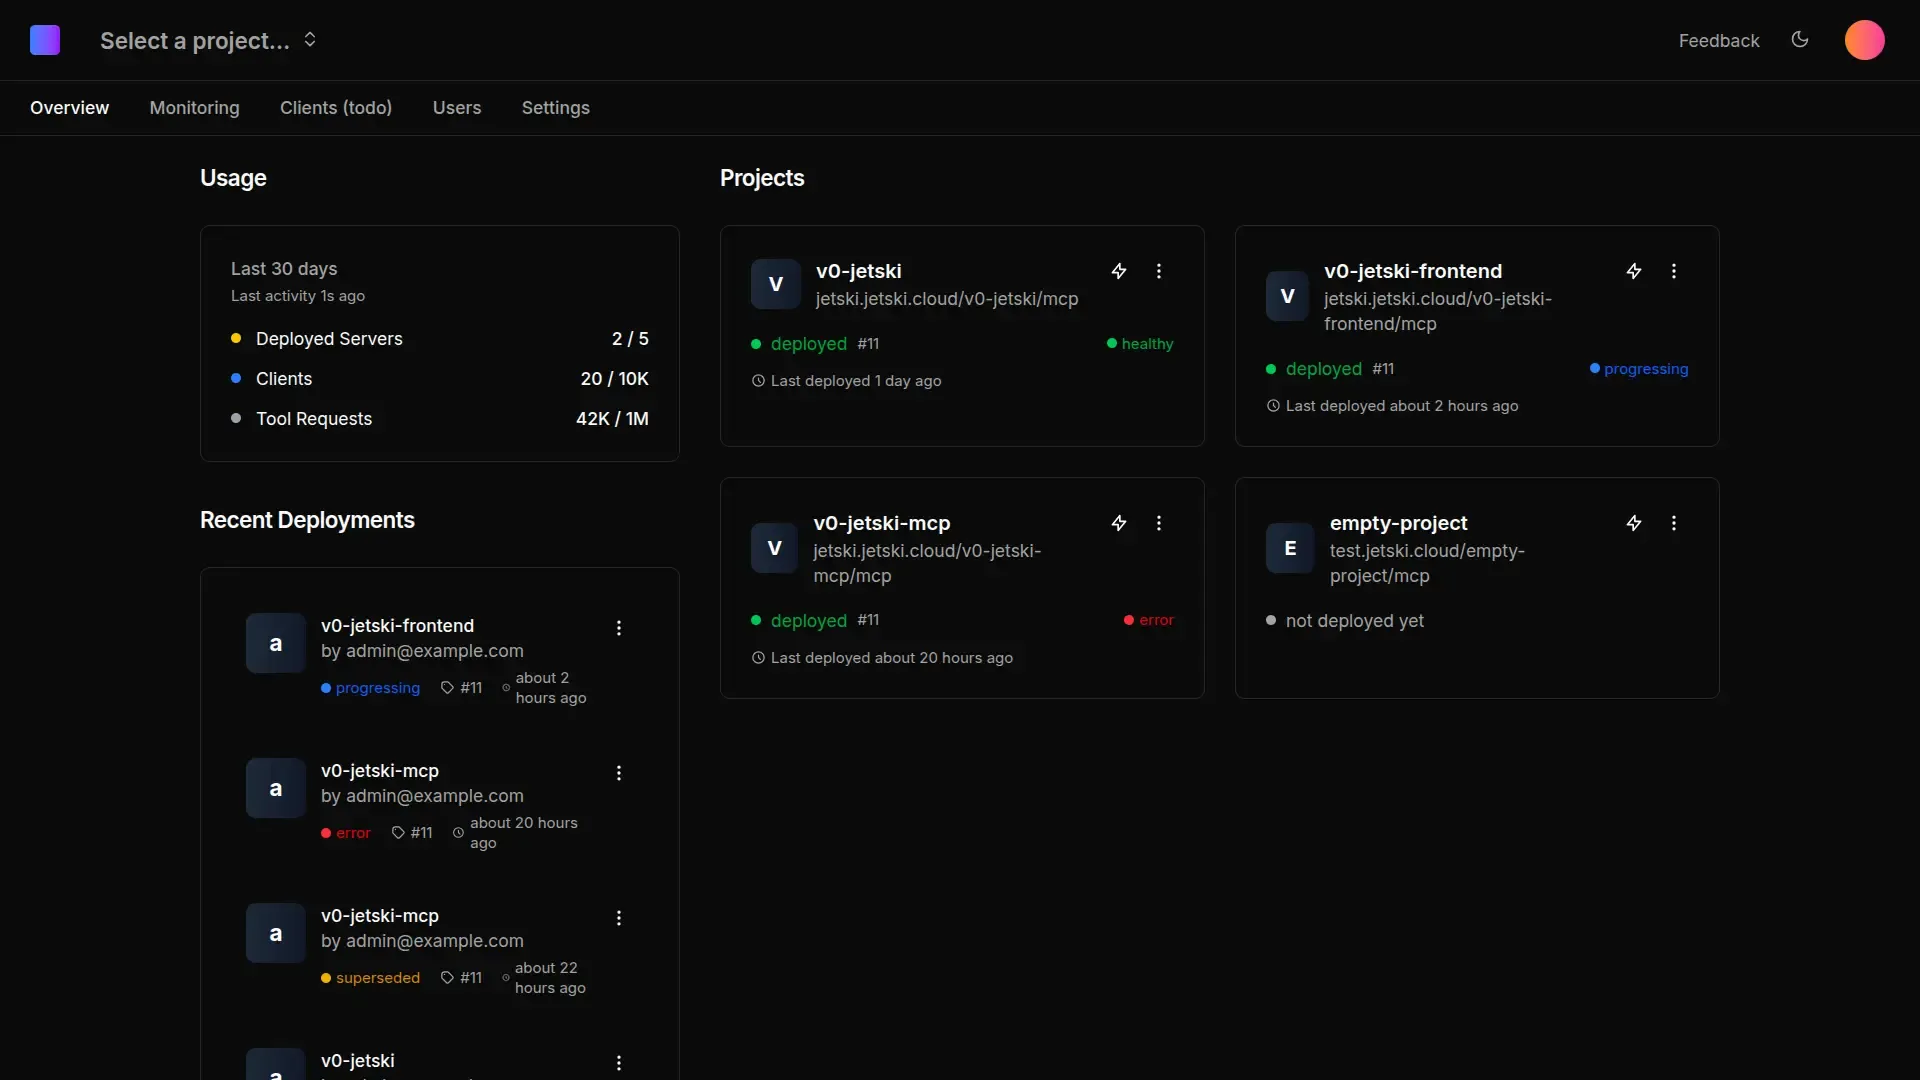
Task: Open v0-jetski-frontend in Recent Deployments
Action: [397, 626]
